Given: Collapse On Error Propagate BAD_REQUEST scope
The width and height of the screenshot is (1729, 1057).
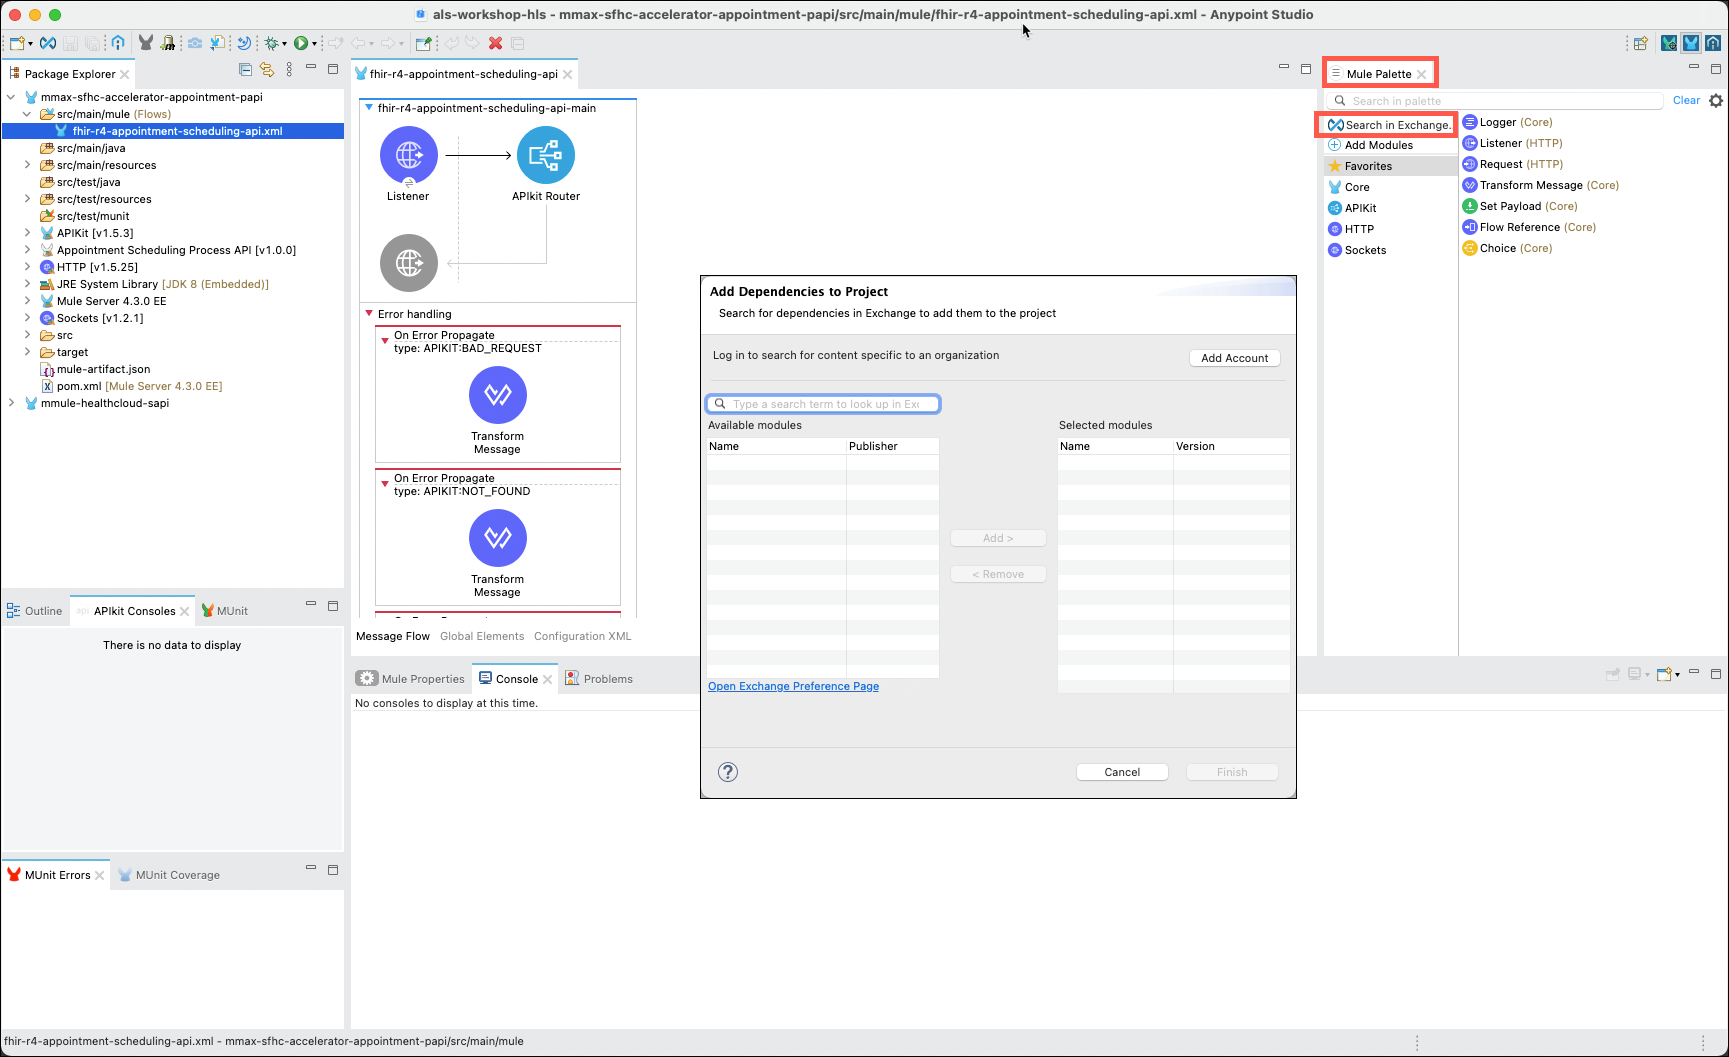Looking at the screenshot, I should point(385,341).
